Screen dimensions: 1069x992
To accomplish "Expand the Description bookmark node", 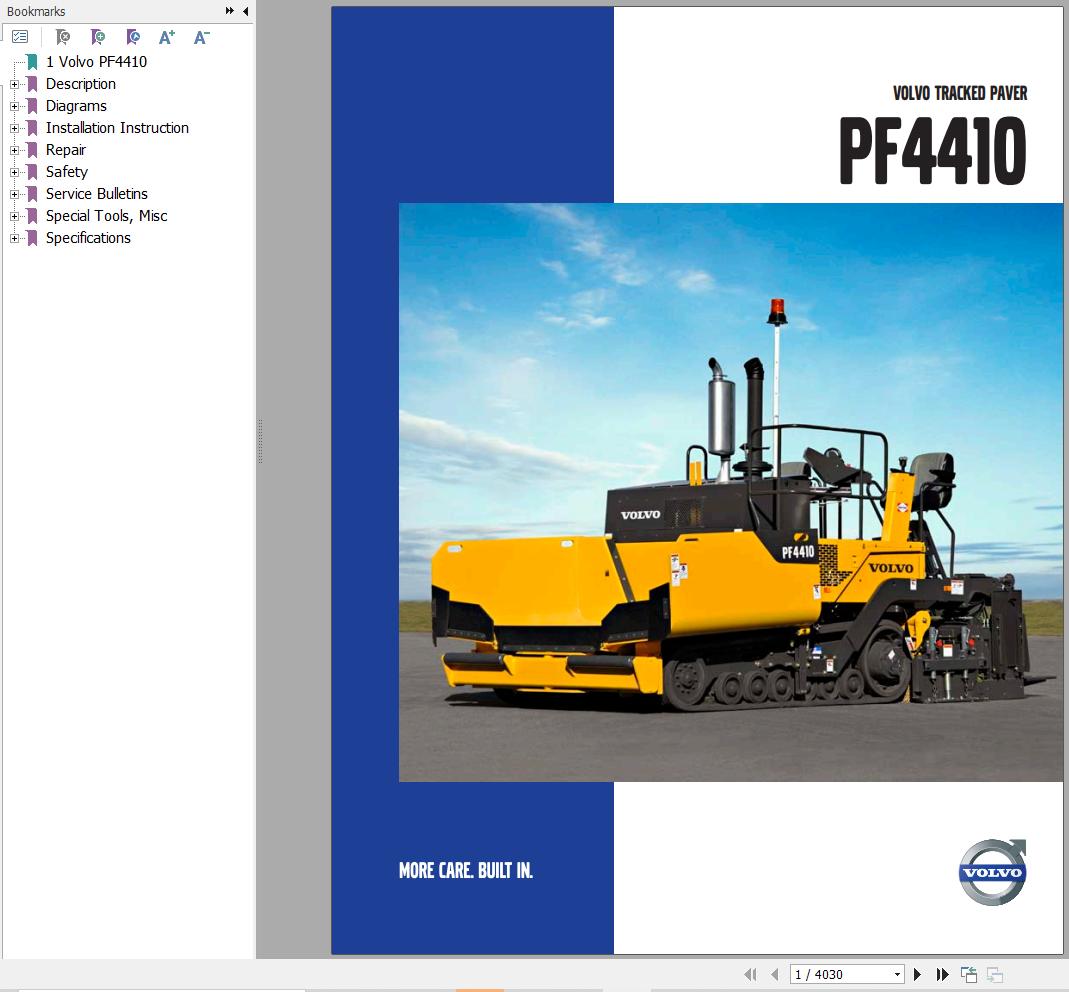I will [x=14, y=85].
